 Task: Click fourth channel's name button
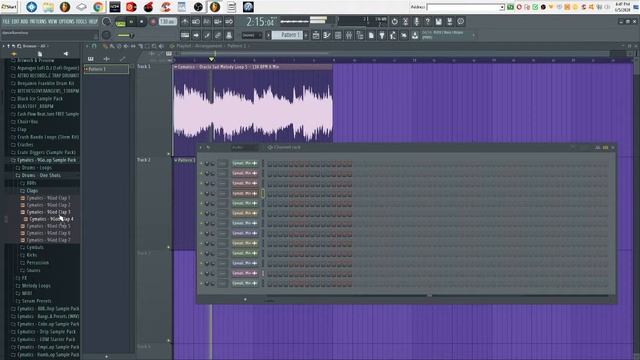244,193
